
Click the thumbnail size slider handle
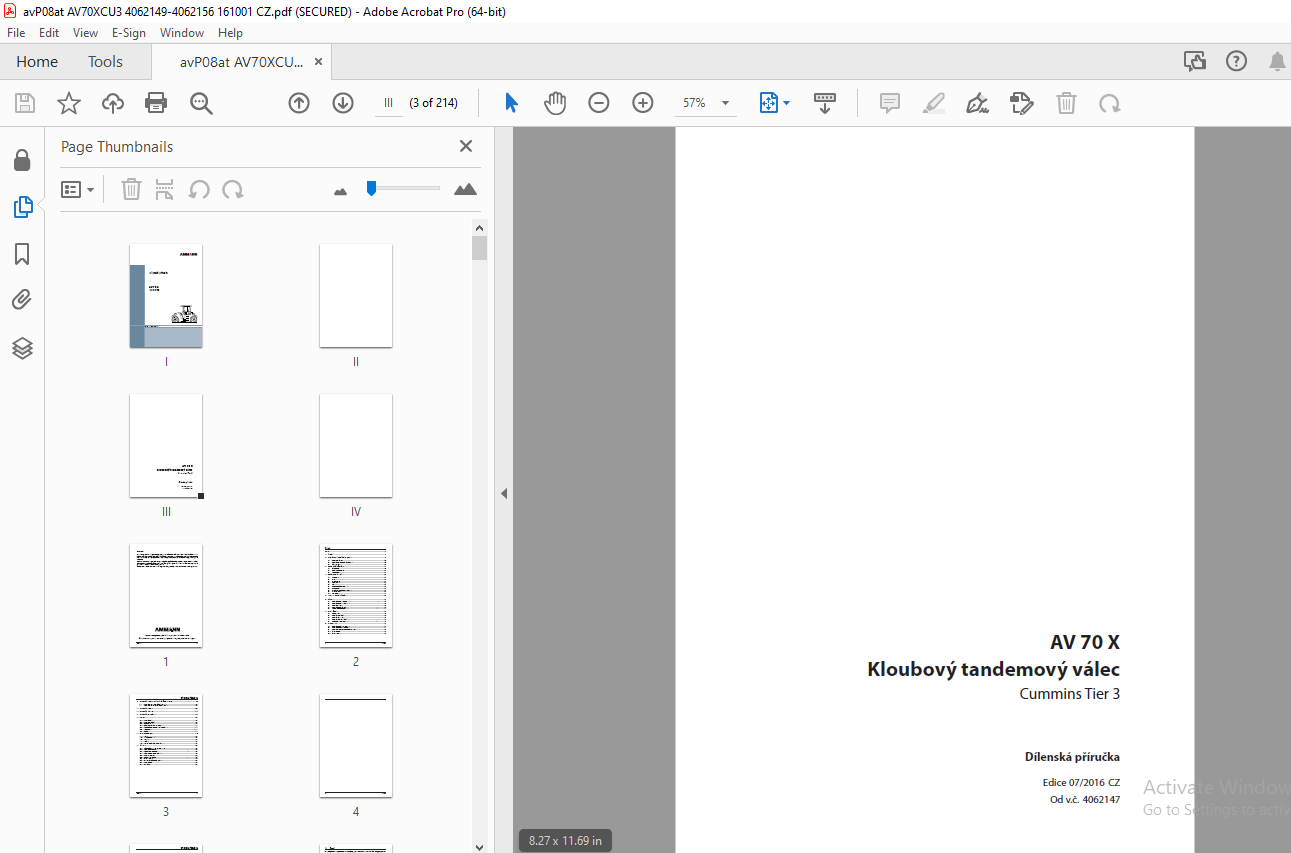tap(371, 188)
